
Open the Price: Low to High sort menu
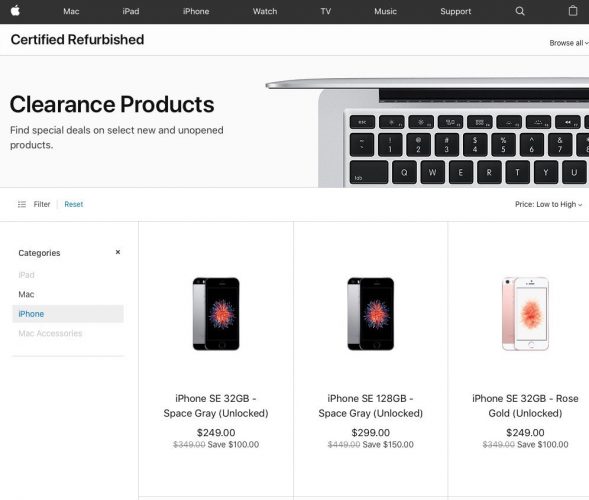[548, 204]
